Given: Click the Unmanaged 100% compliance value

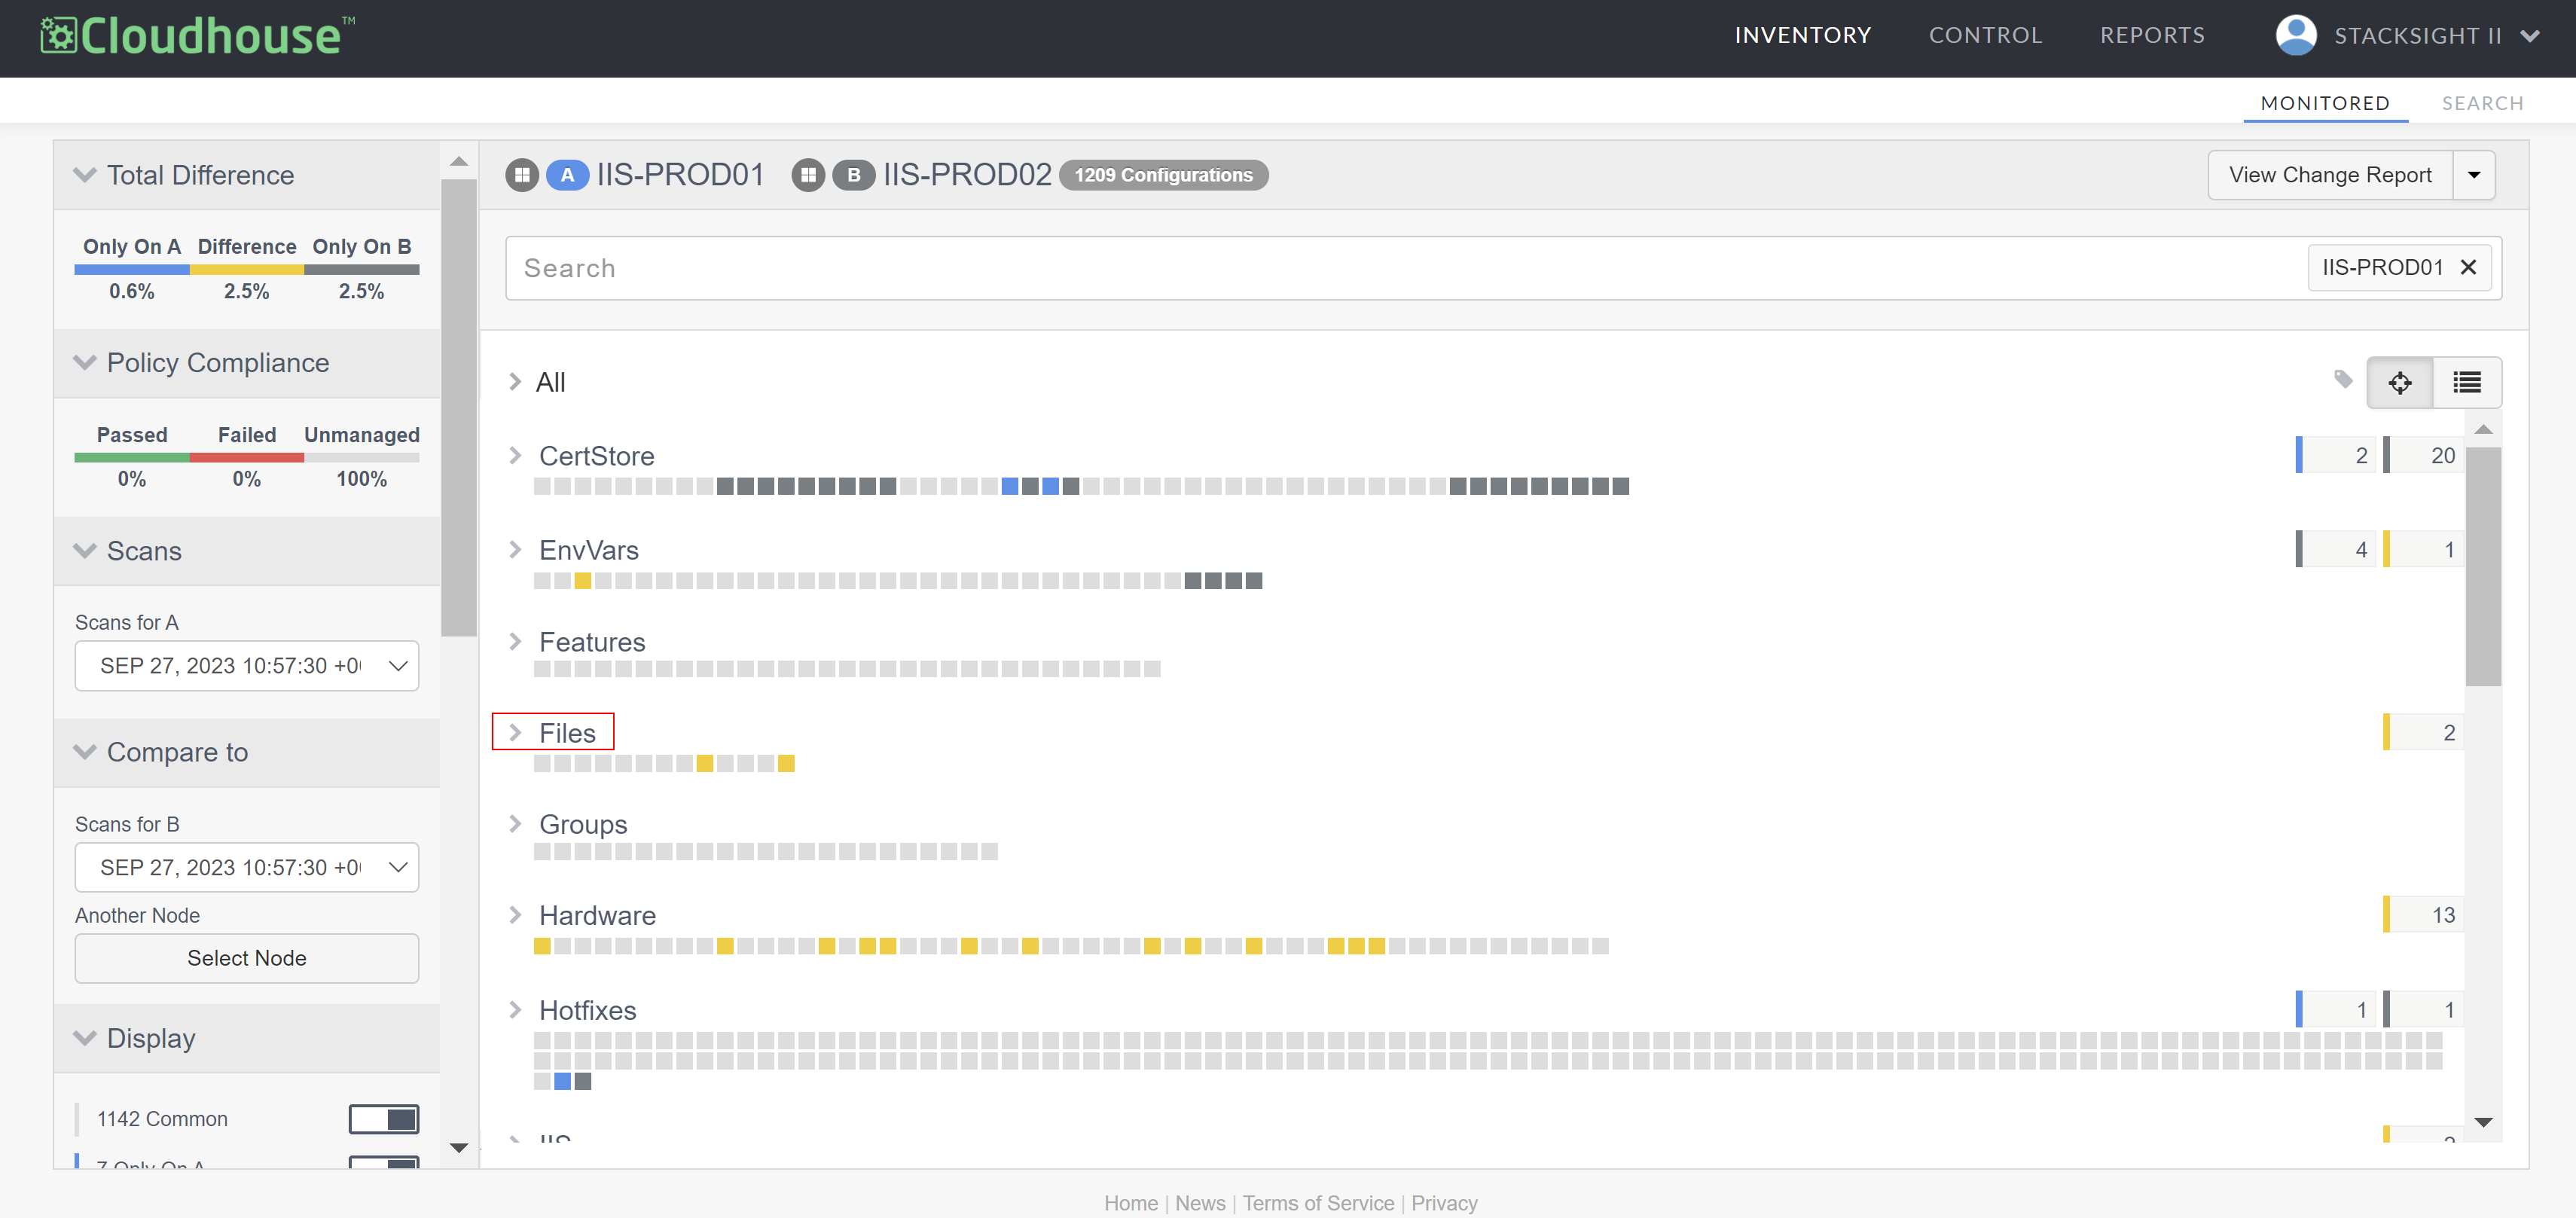Looking at the screenshot, I should 362,479.
